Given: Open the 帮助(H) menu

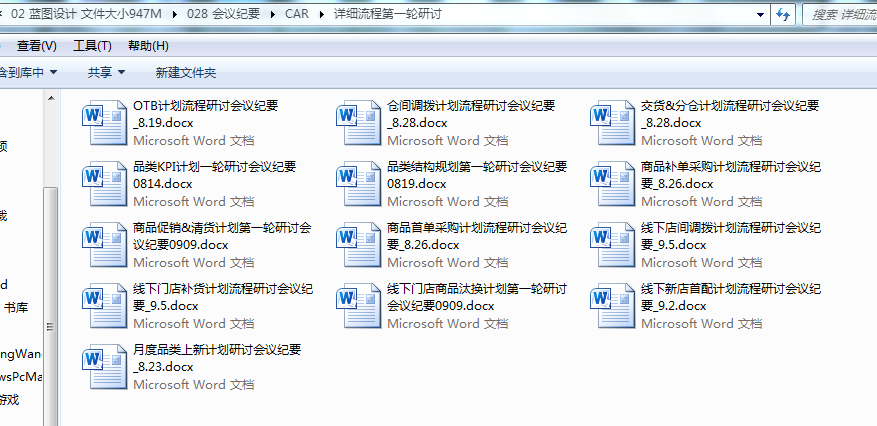Looking at the screenshot, I should pyautogui.click(x=148, y=46).
